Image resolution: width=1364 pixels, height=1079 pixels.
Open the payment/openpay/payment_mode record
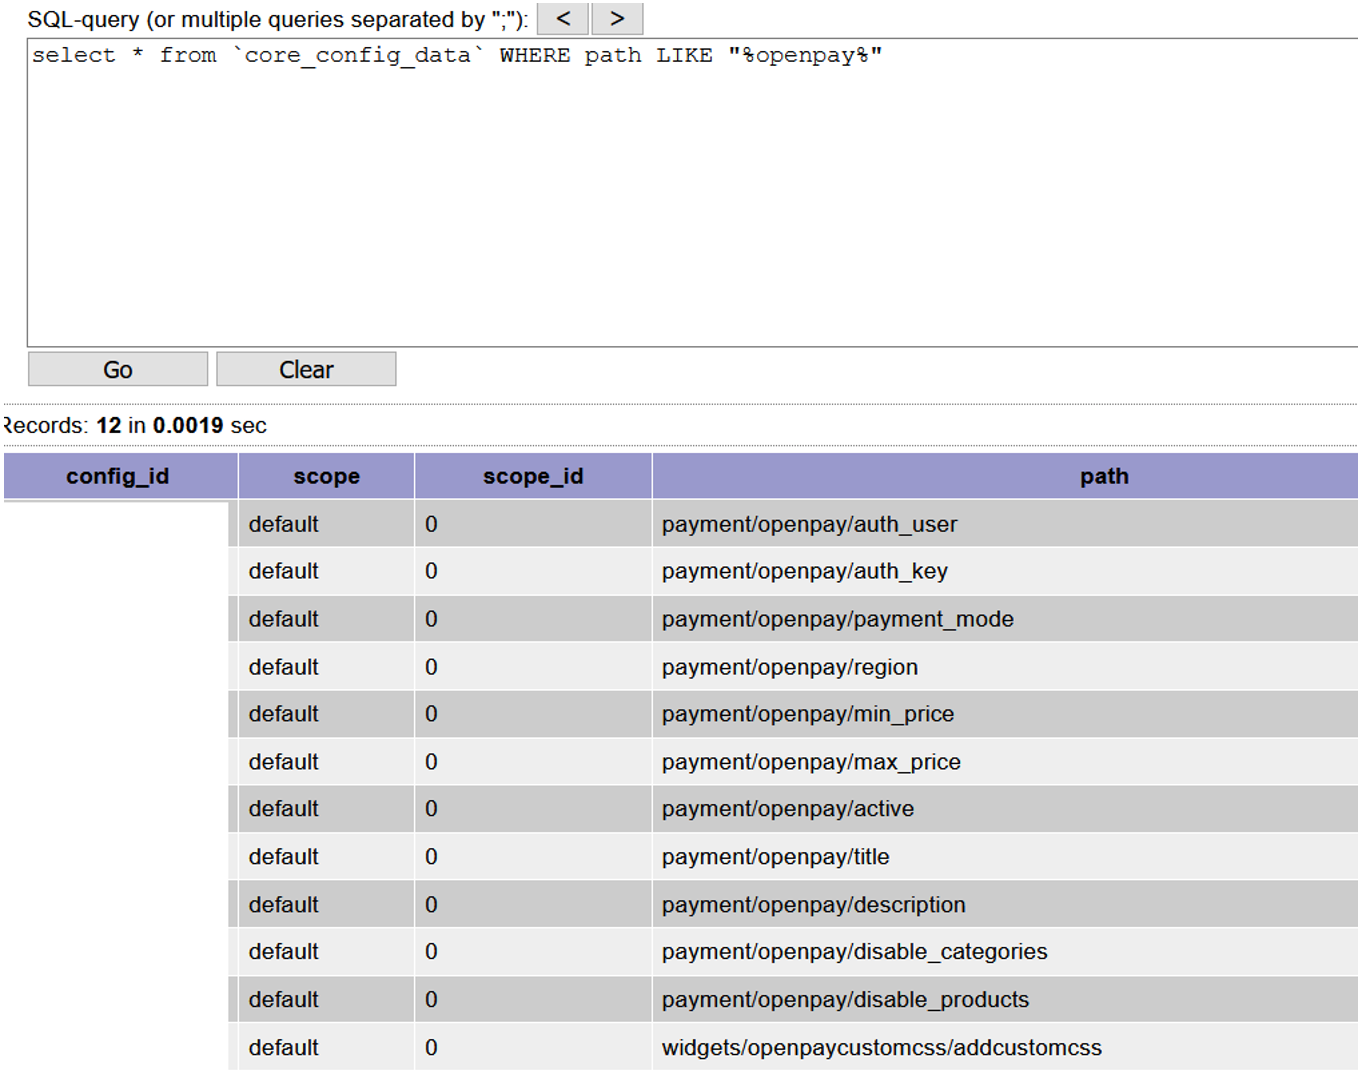pos(838,618)
